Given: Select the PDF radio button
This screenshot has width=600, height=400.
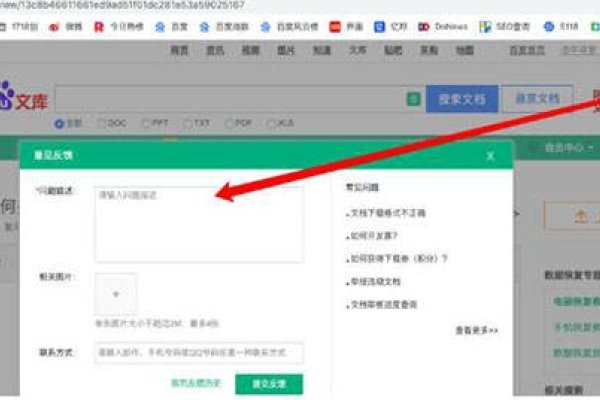Looking at the screenshot, I should pyautogui.click(x=229, y=123).
